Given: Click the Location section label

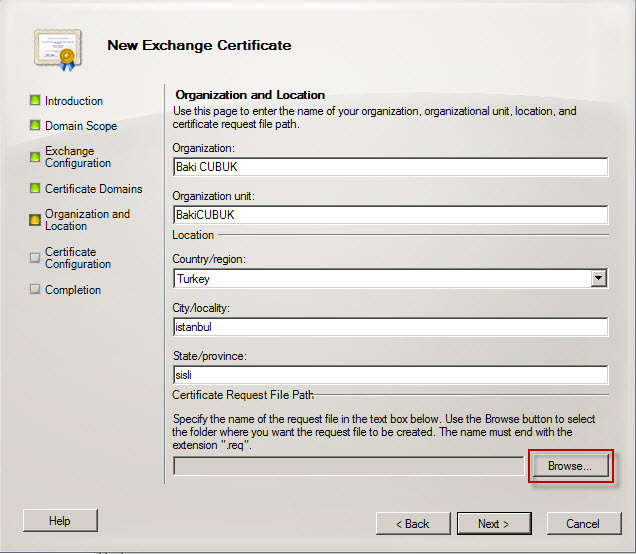Looking at the screenshot, I should click(x=193, y=235).
